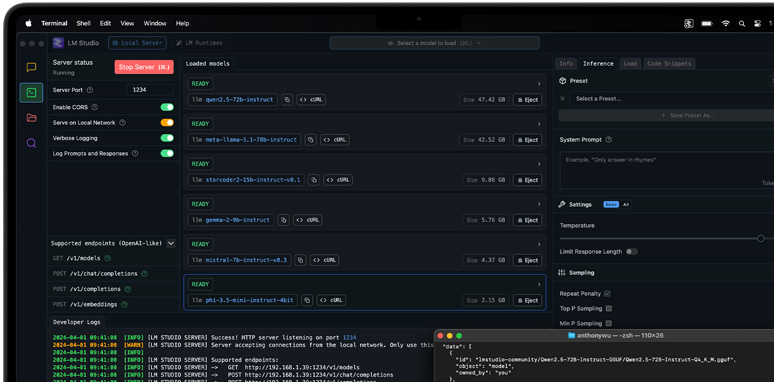This screenshot has height=382, width=774.
Task: Click info icon next to /v1/embeddings
Action: pos(124,305)
